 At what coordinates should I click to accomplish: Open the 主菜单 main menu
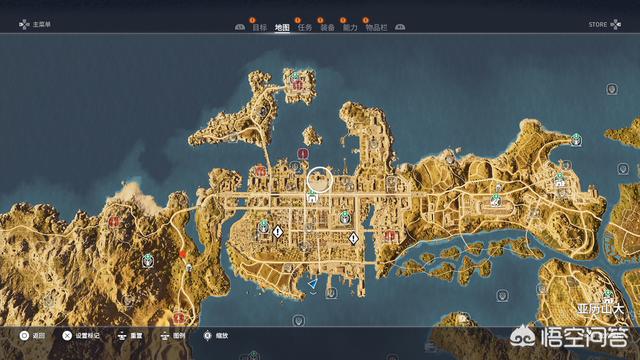tap(35, 24)
